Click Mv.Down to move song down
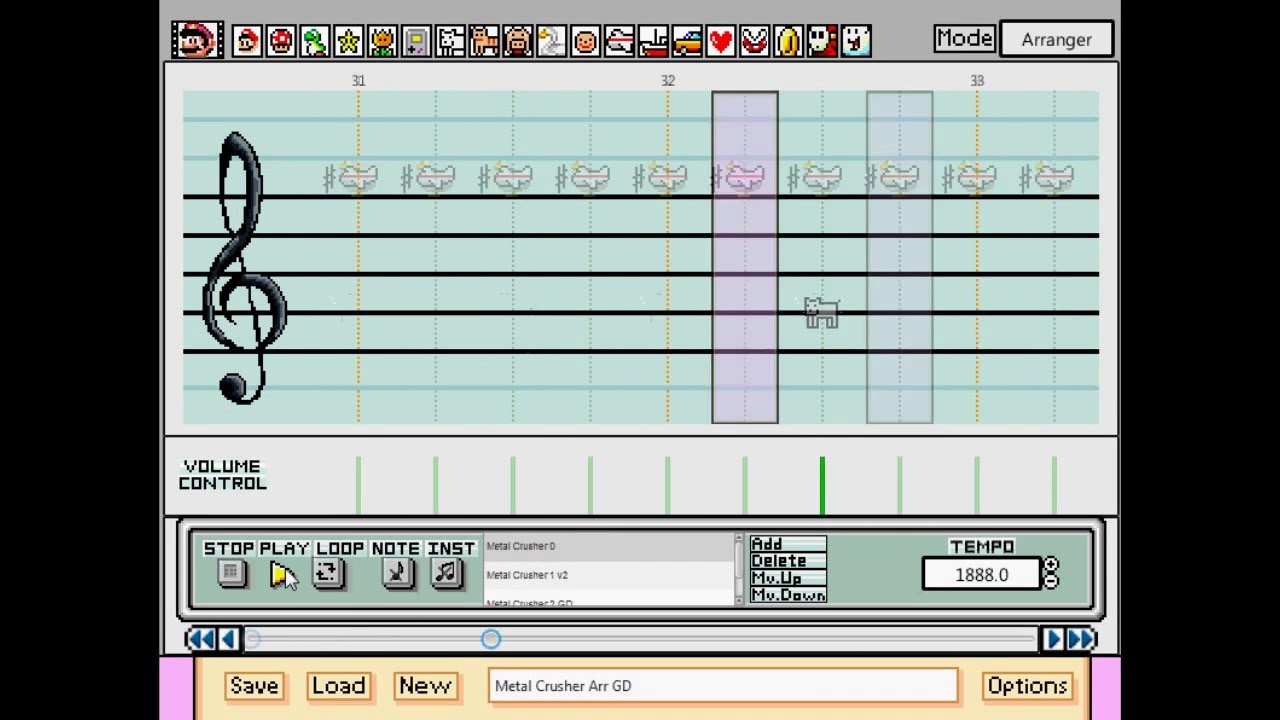 [788, 595]
